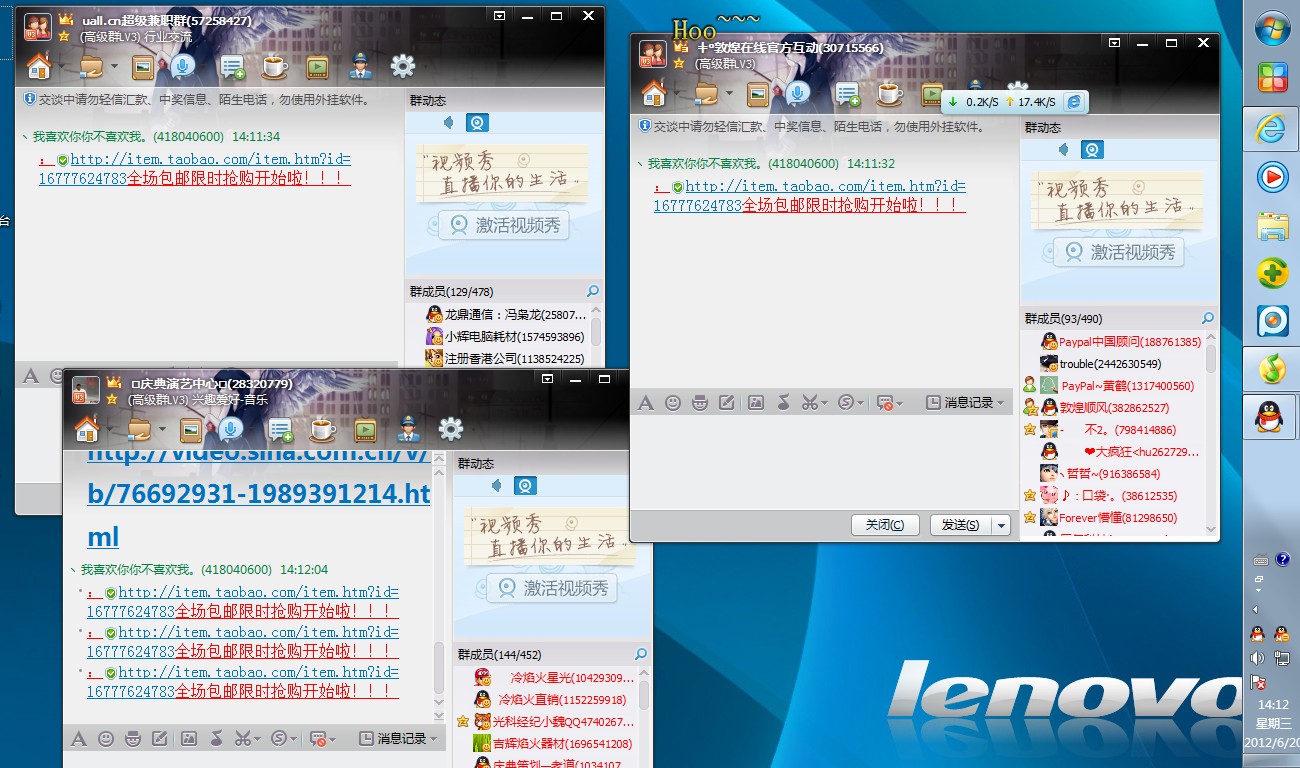Click 激活视频秀 in 庆典演艺中心 window
Screen dimensions: 1300x768
pos(552,588)
